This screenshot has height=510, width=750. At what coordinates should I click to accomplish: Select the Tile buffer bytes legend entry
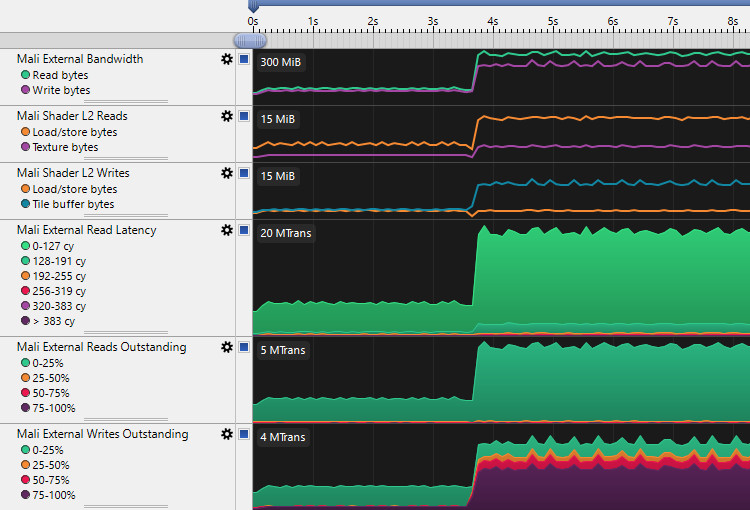pyautogui.click(x=73, y=204)
